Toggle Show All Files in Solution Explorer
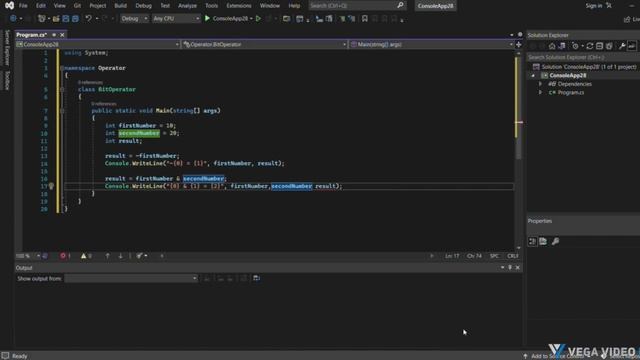The image size is (640, 360). [609, 46]
